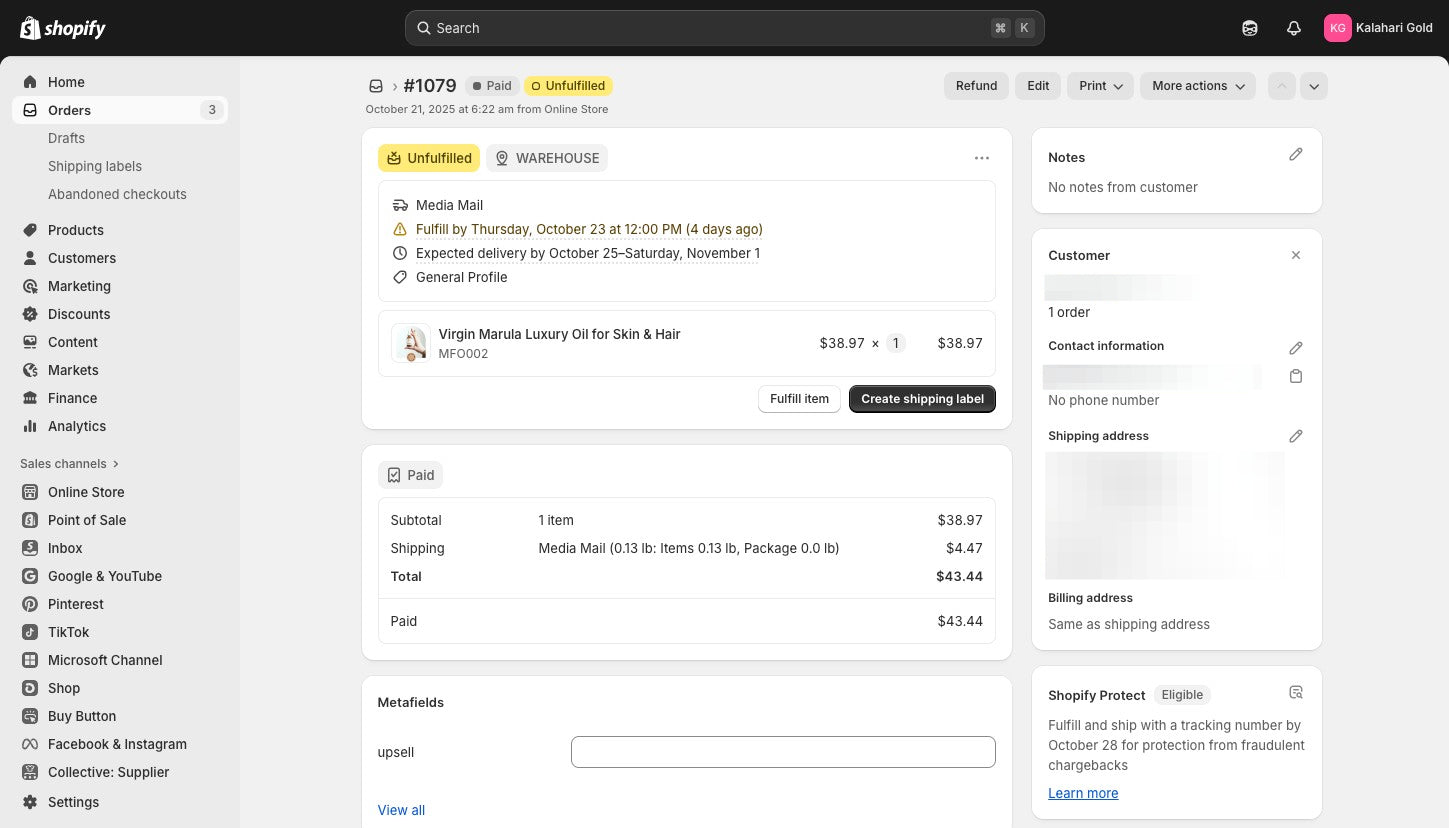Follow the Learn more link
The height and width of the screenshot is (828, 1449).
click(1083, 793)
